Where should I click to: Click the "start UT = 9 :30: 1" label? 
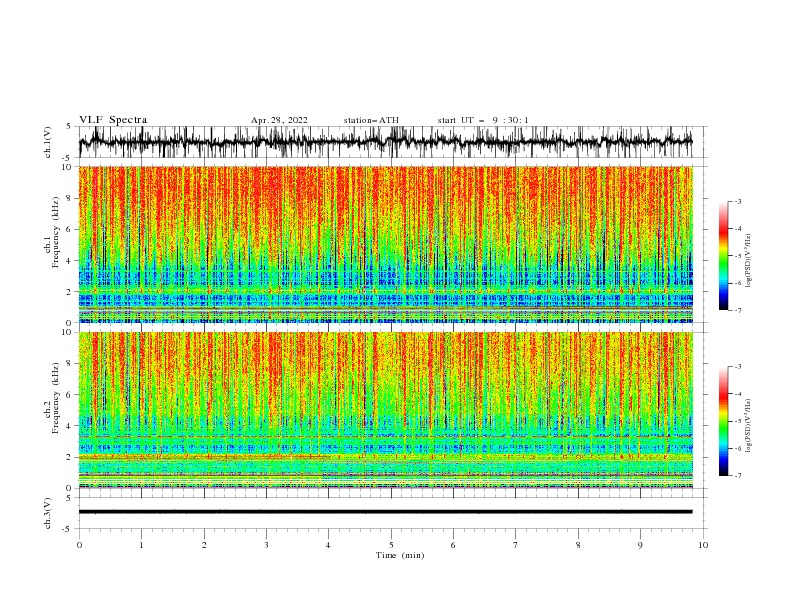tap(483, 120)
